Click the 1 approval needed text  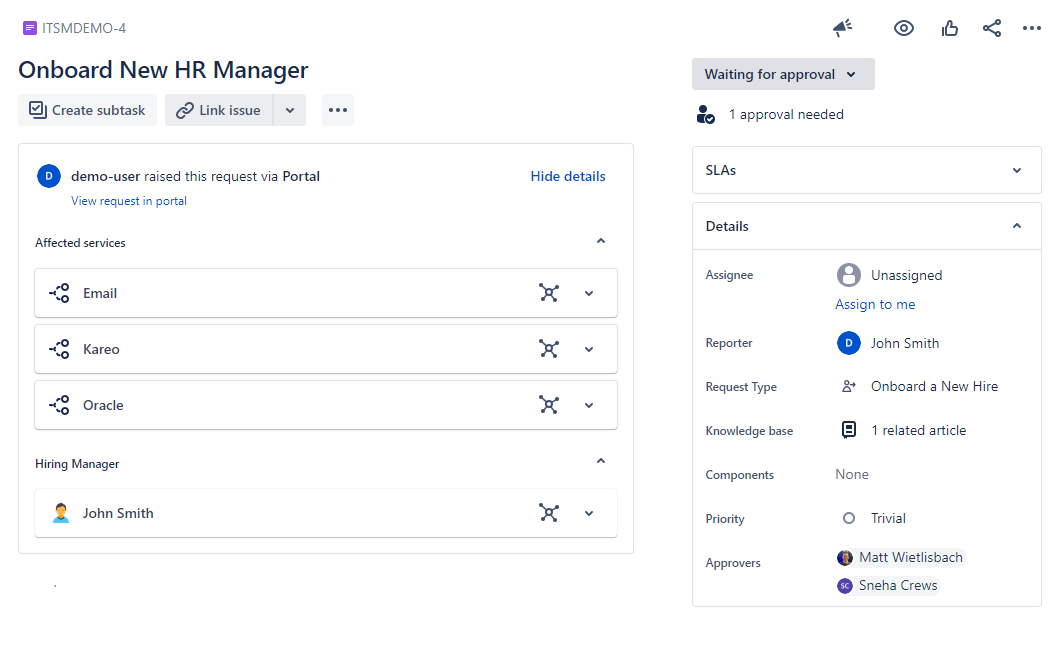[786, 114]
